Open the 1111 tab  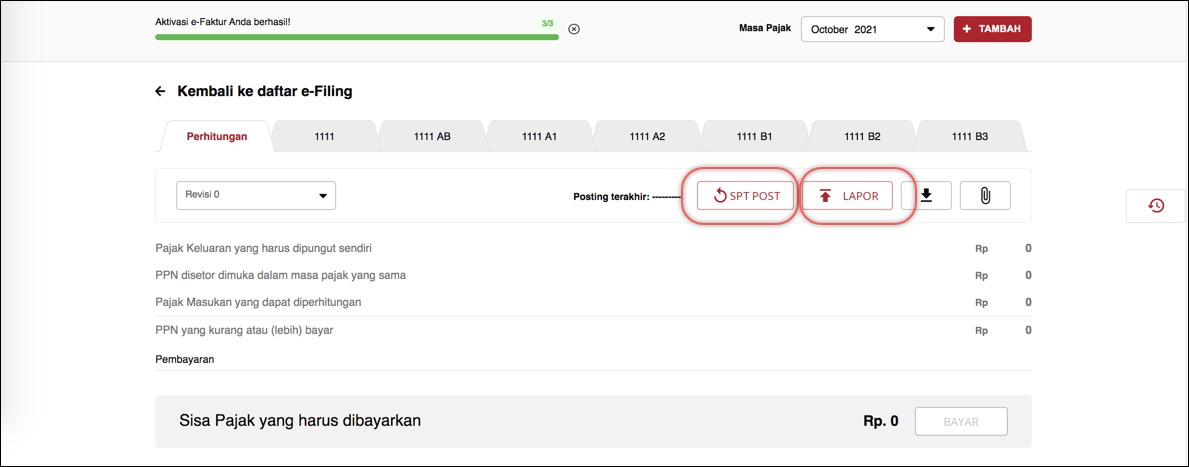pos(324,136)
